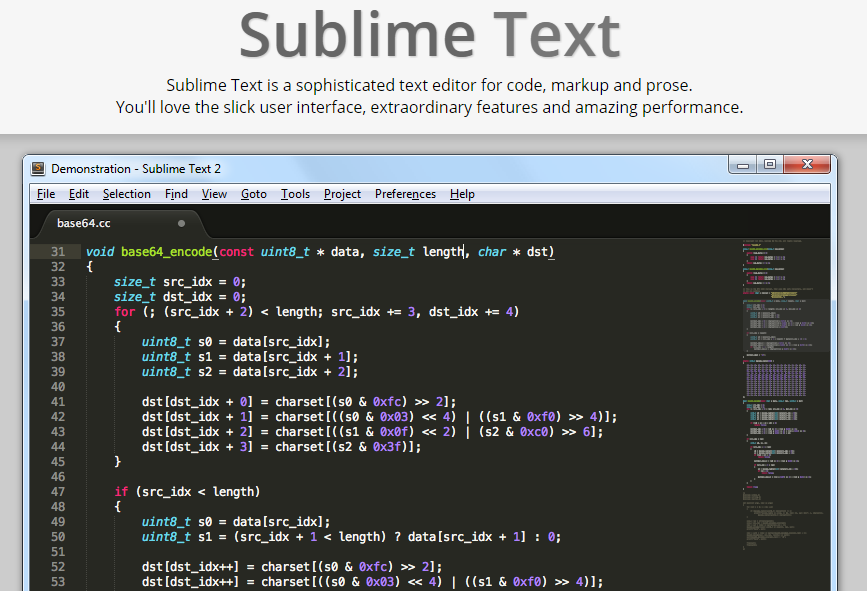This screenshot has height=591, width=867.
Task: Click 'void' keyword on line 31
Action: point(100,252)
